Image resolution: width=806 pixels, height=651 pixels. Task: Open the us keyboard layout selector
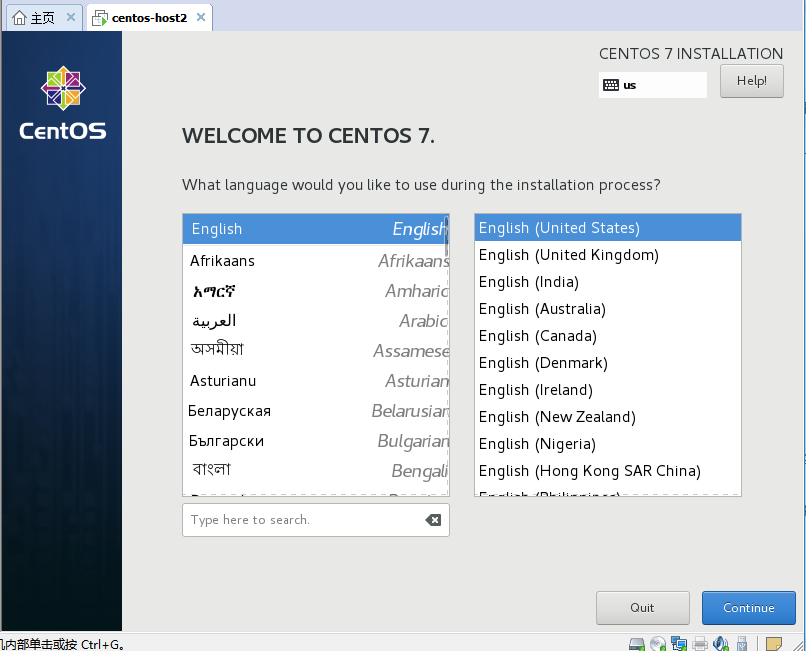[x=653, y=85]
